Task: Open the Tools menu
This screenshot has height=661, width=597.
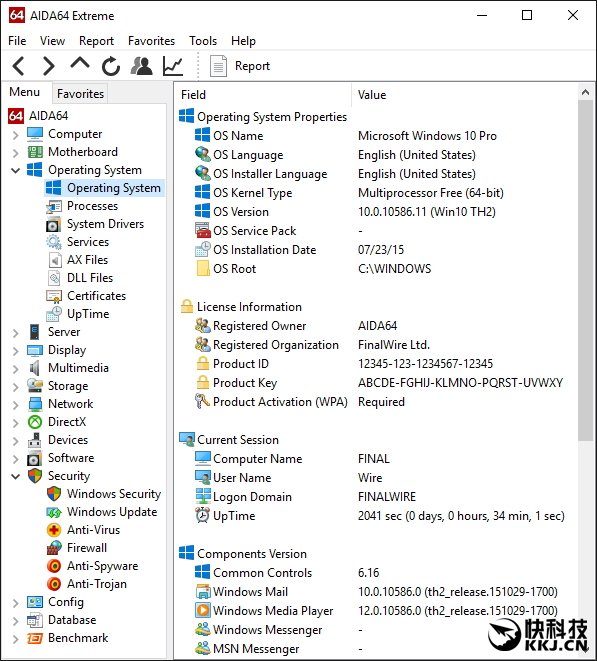Action: (x=203, y=41)
